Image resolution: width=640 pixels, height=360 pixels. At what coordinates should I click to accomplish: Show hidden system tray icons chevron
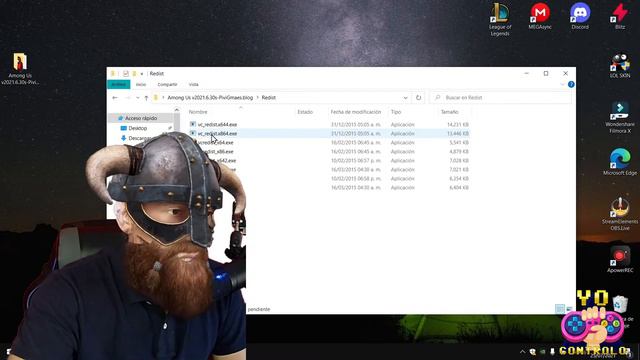point(522,351)
